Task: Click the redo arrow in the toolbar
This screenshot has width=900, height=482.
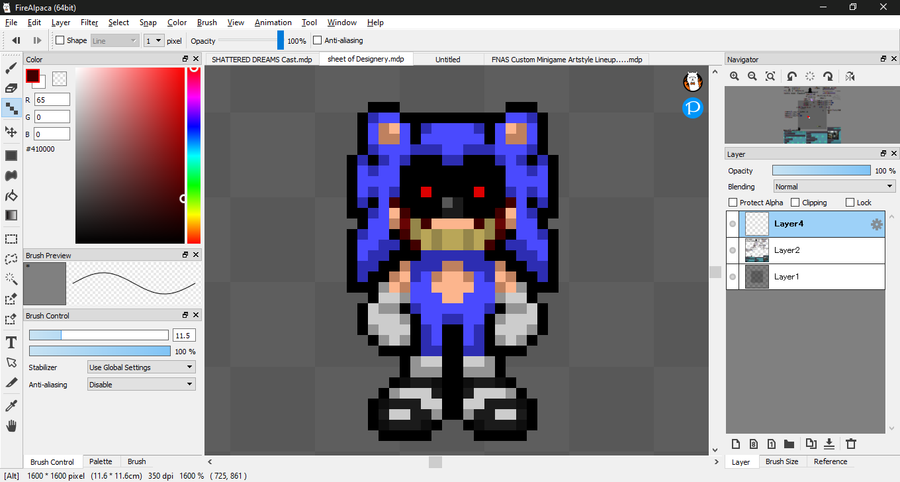Action: [x=37, y=40]
